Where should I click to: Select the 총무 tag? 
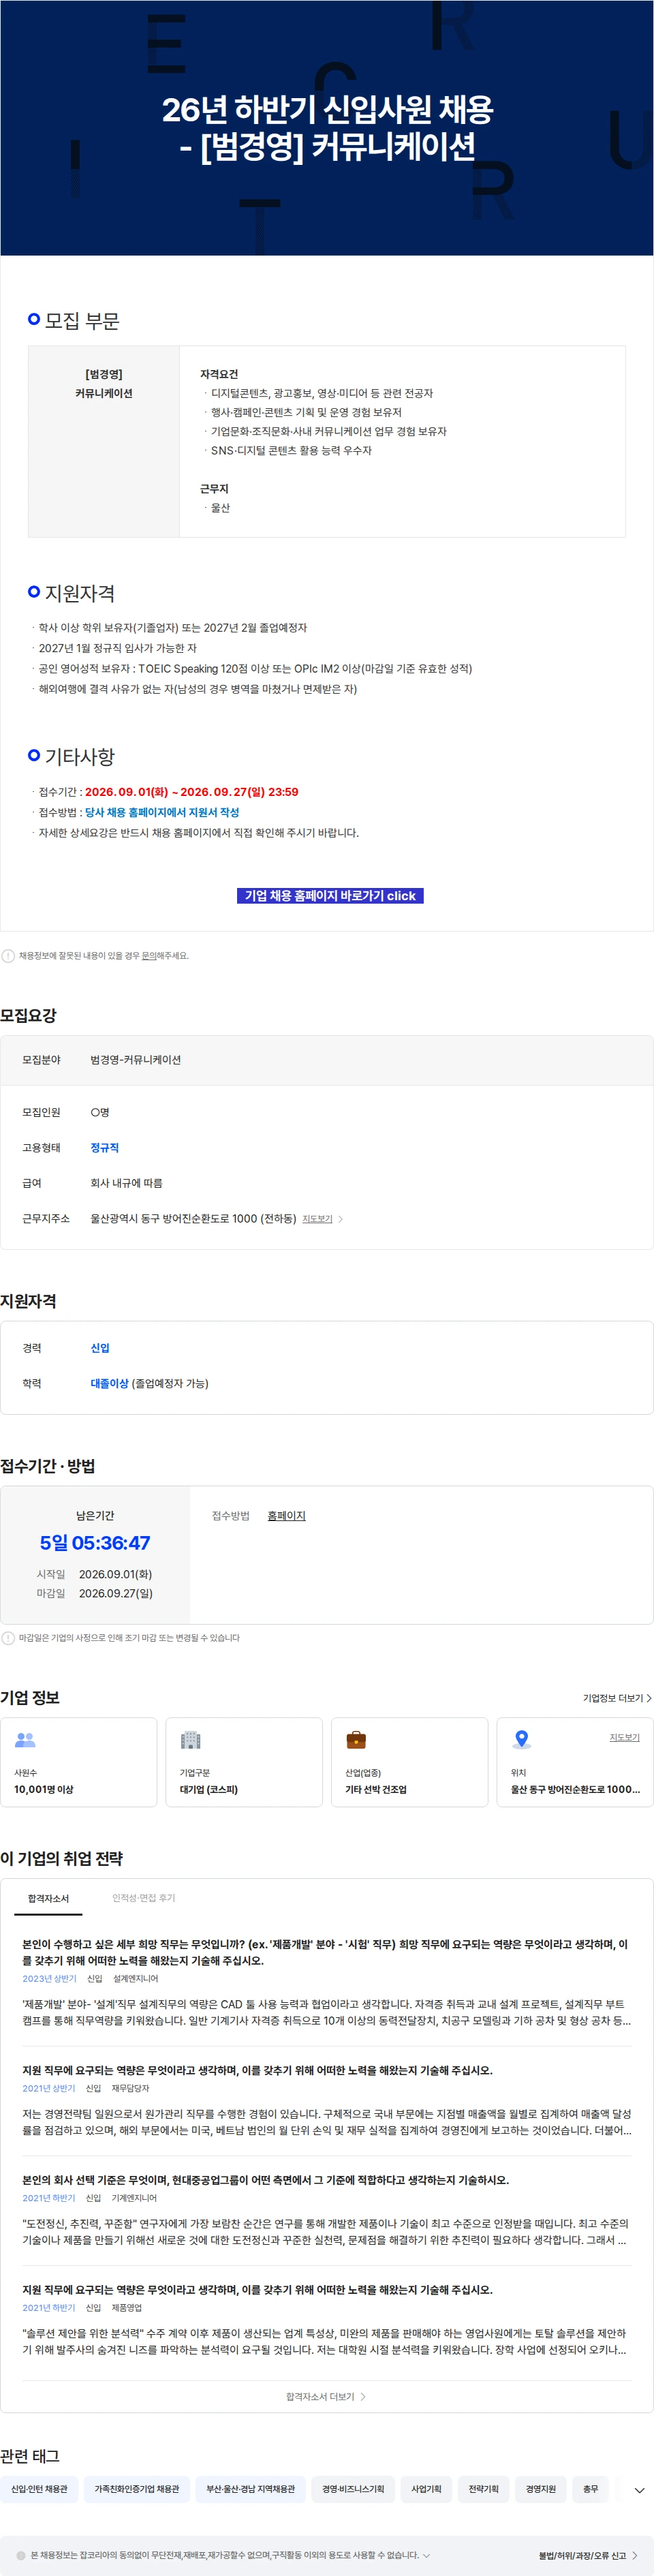(591, 2488)
